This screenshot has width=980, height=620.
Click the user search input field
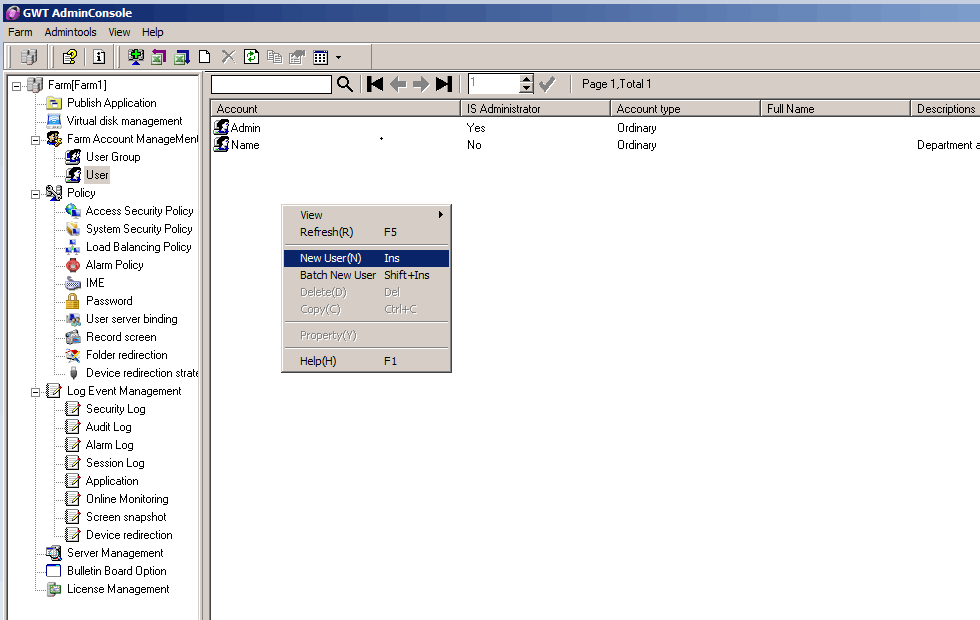[x=271, y=84]
